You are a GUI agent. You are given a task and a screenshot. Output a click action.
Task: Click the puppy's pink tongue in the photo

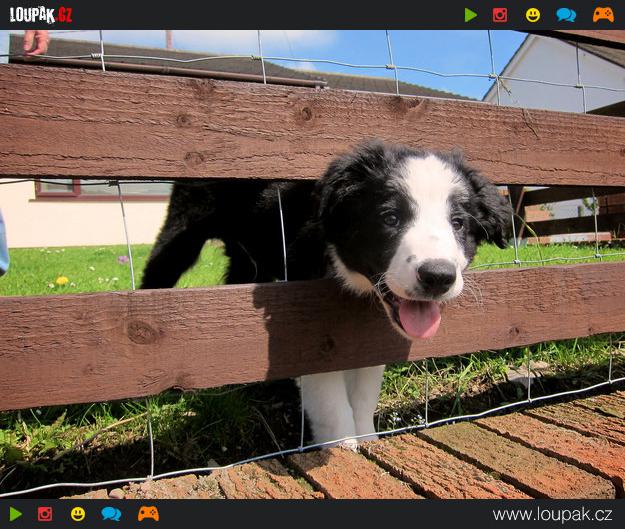pyautogui.click(x=419, y=318)
